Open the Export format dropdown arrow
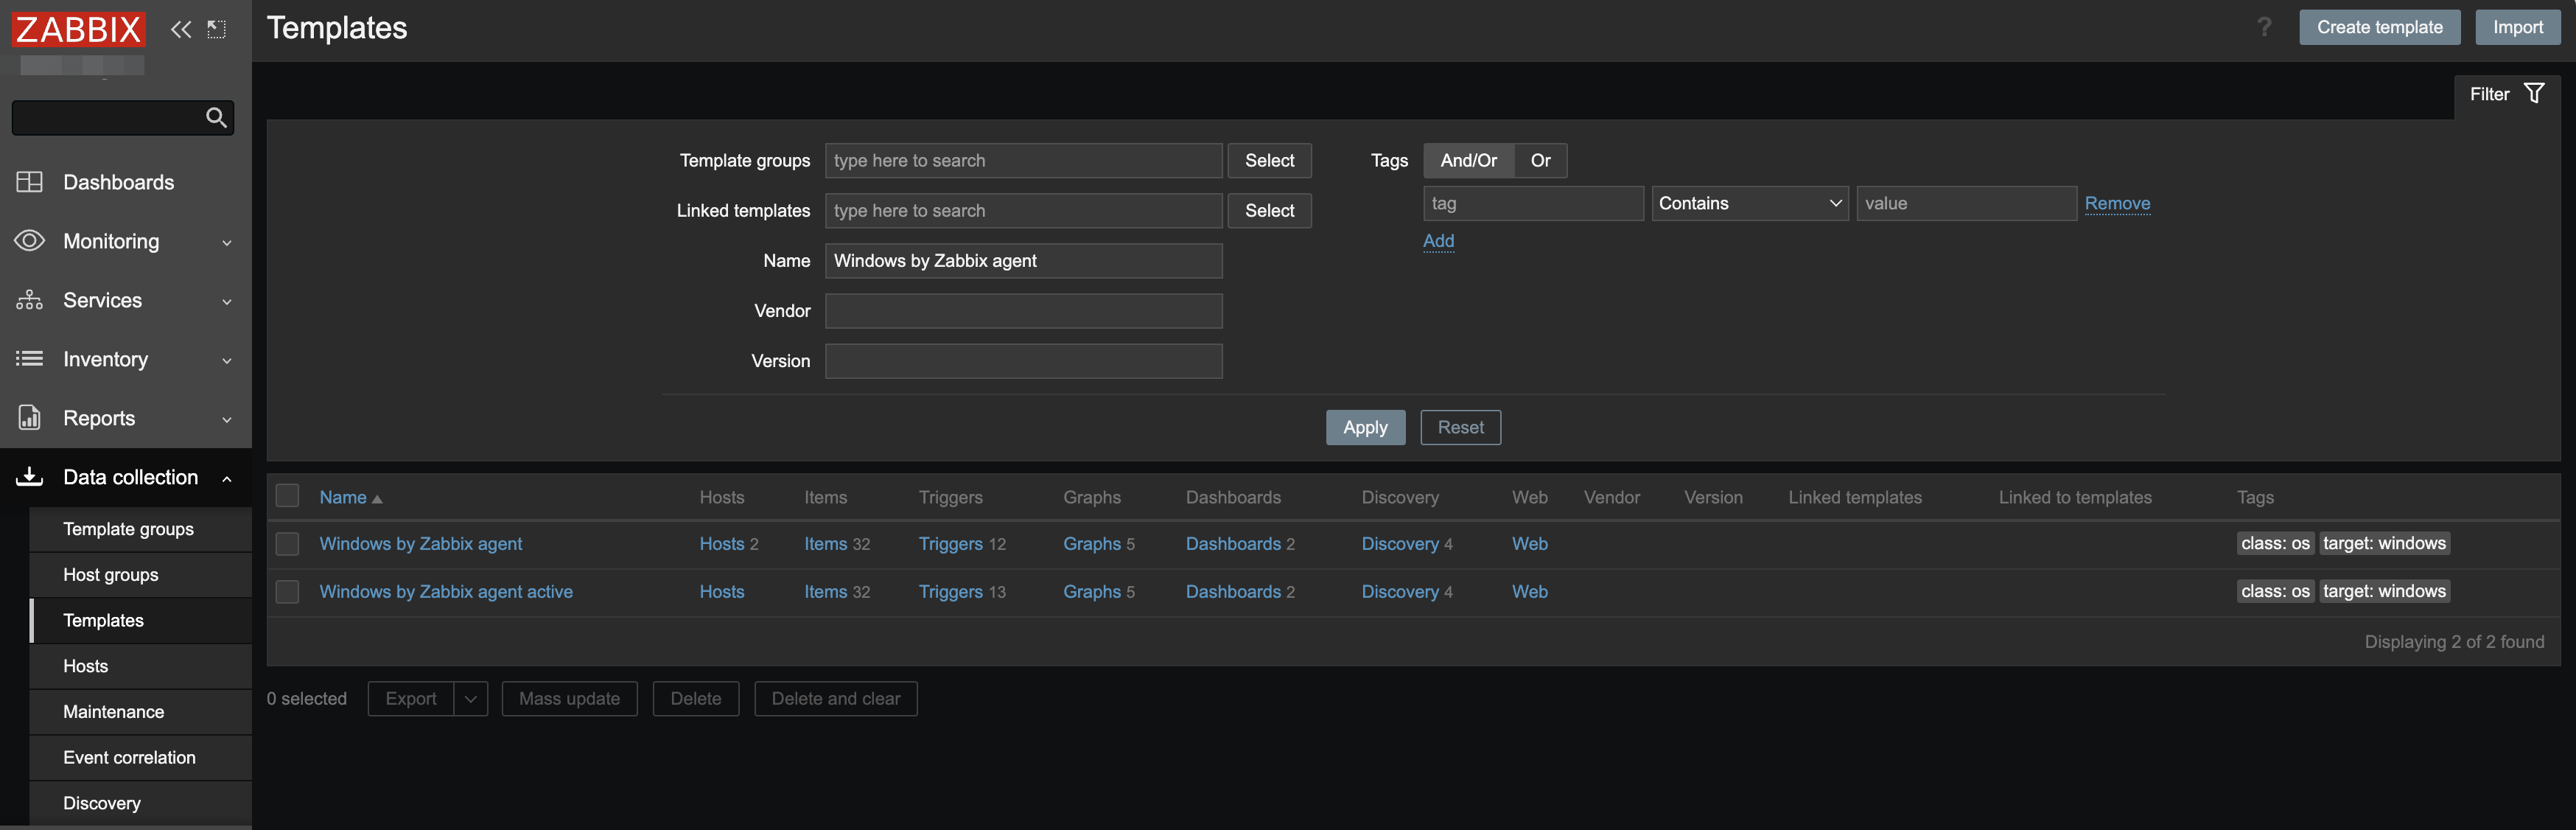The image size is (2576, 830). 470,699
